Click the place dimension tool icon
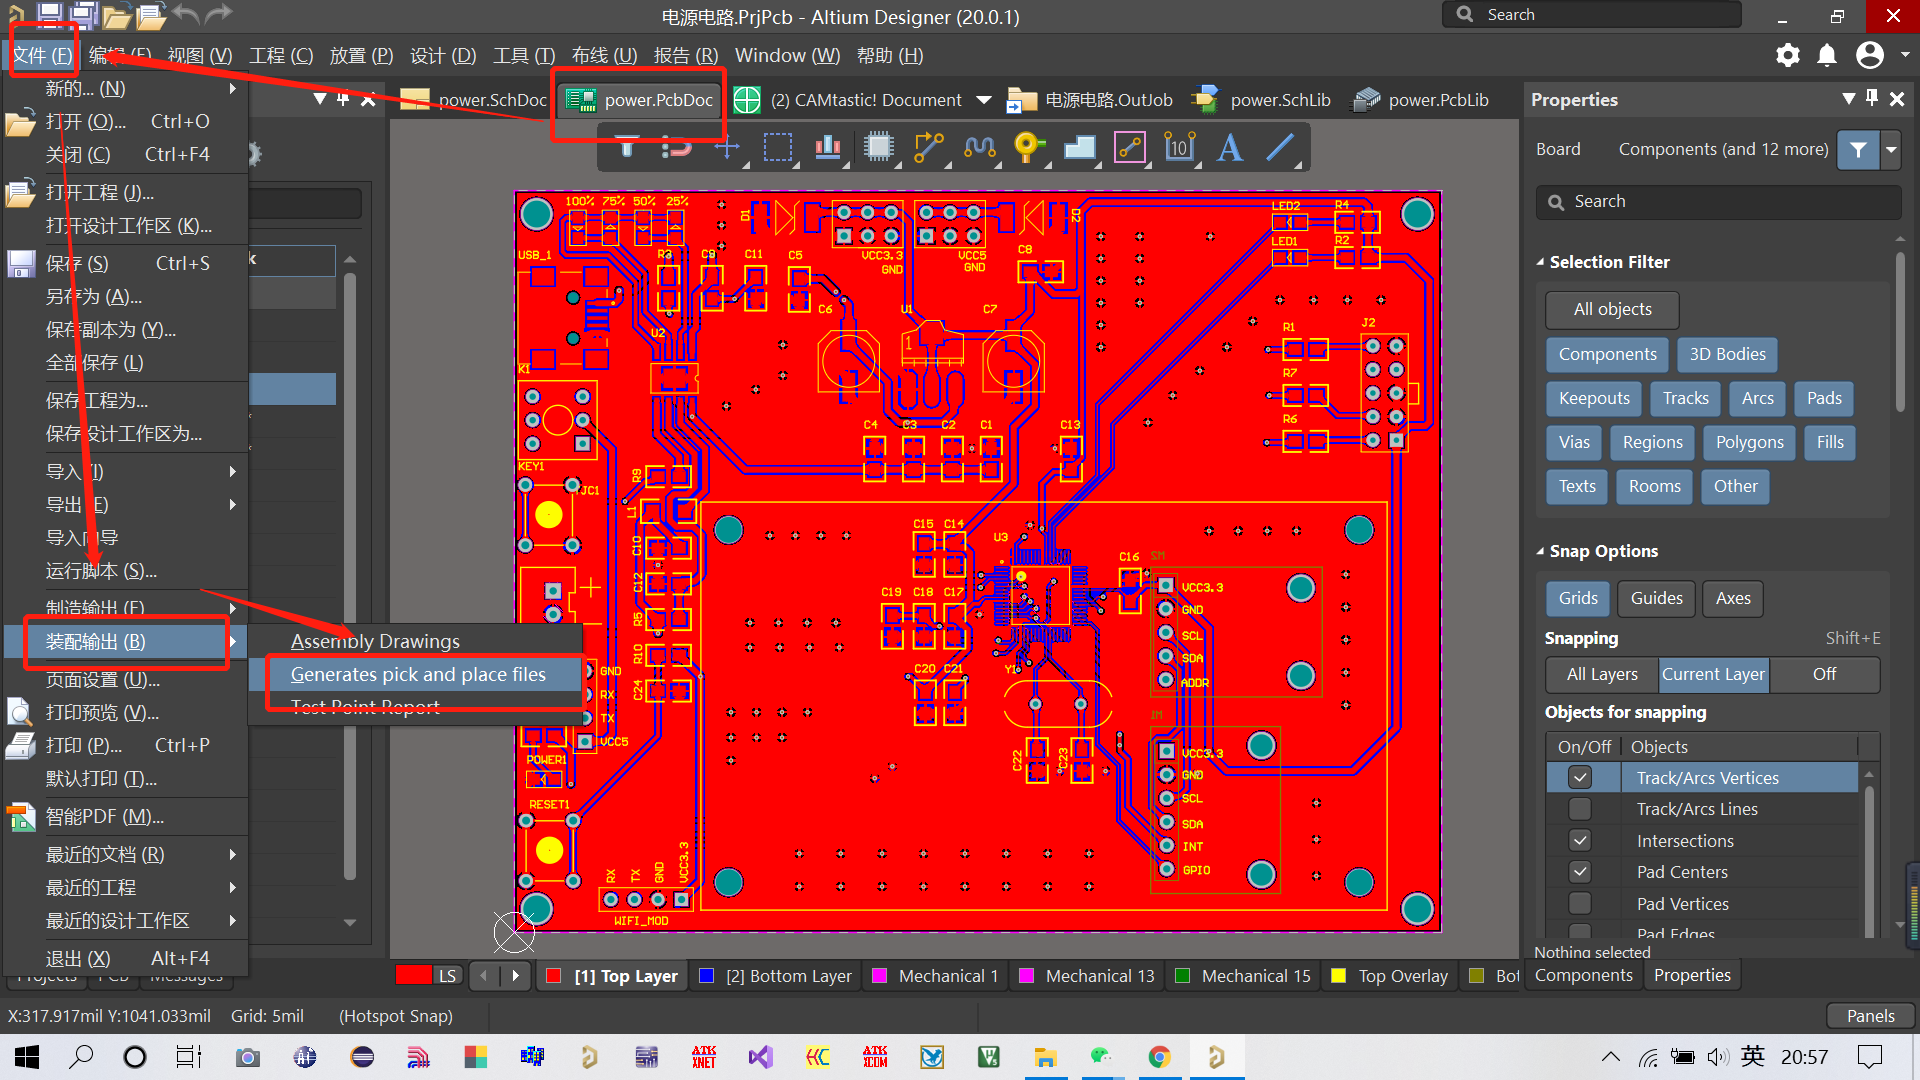This screenshot has width=1920, height=1080. pyautogui.click(x=1179, y=148)
